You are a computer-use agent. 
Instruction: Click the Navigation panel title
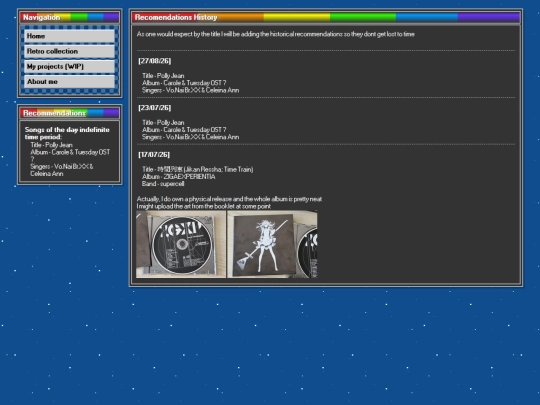point(42,17)
